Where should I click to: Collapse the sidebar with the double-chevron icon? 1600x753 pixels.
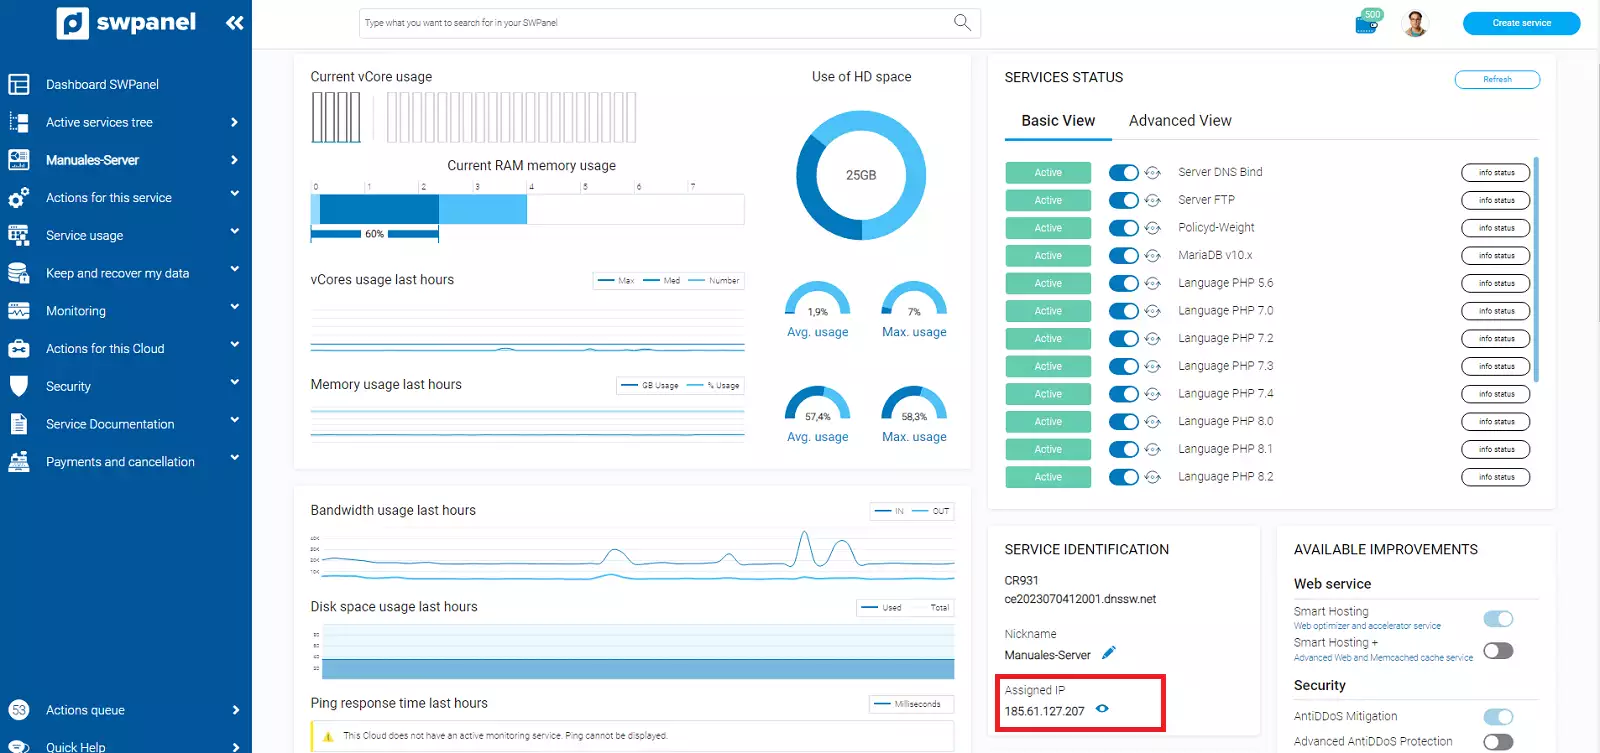click(x=235, y=23)
